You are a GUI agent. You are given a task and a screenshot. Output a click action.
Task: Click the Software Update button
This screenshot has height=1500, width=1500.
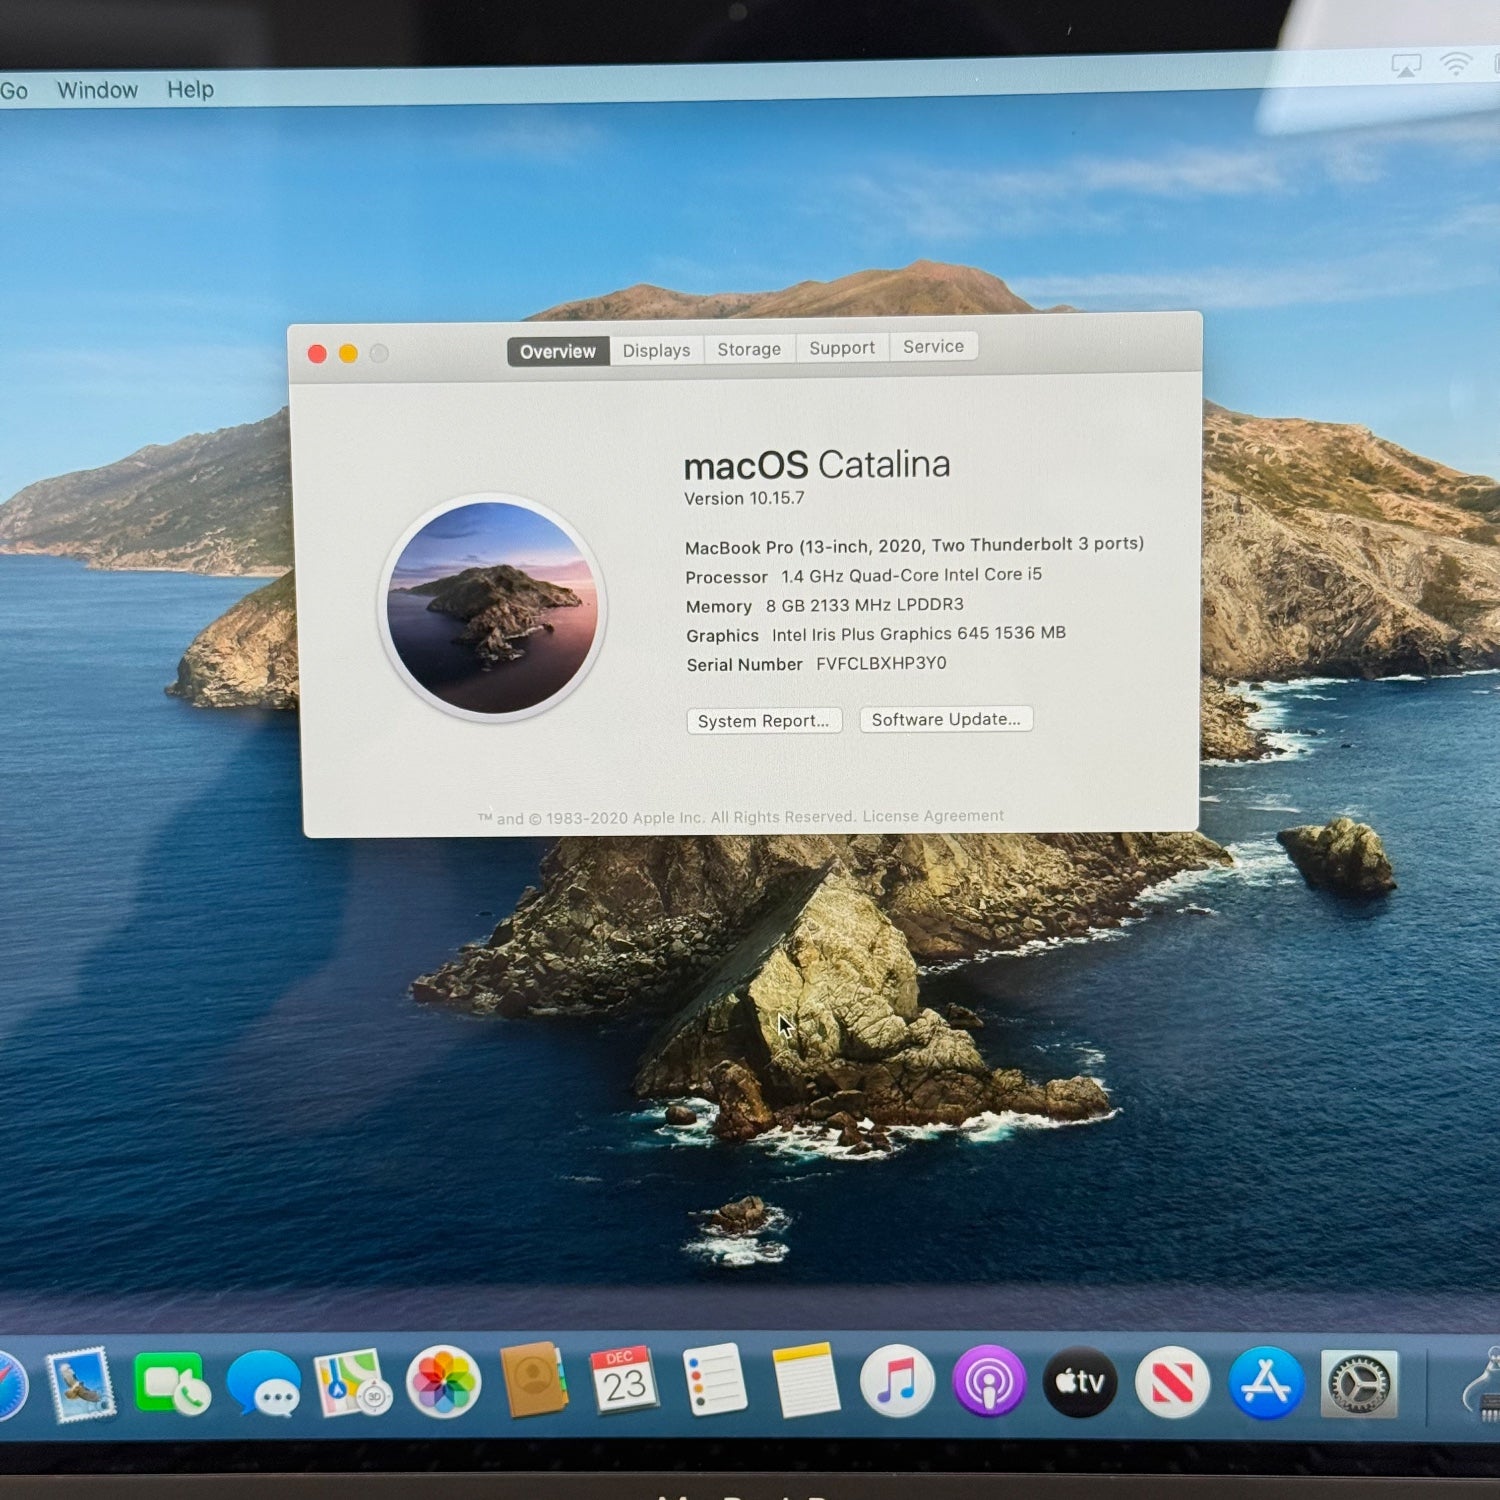pyautogui.click(x=946, y=719)
